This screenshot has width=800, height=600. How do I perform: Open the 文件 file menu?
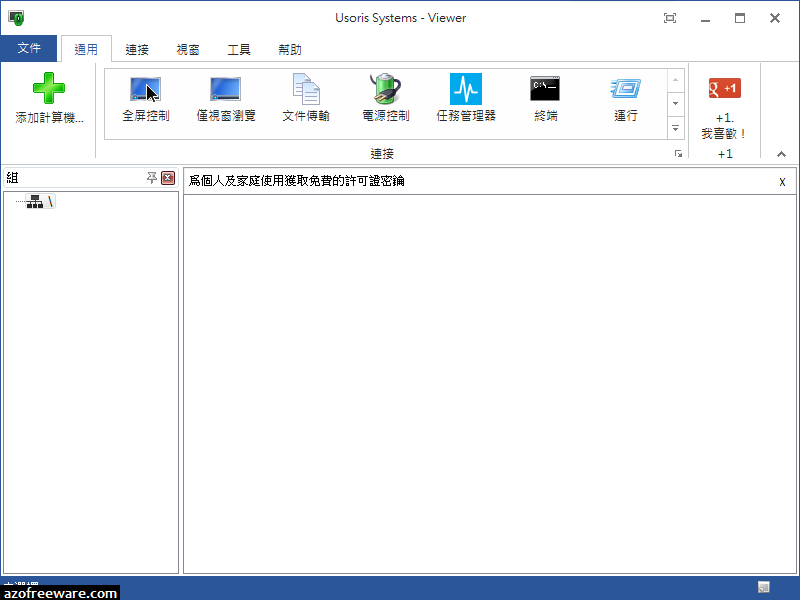[x=29, y=48]
